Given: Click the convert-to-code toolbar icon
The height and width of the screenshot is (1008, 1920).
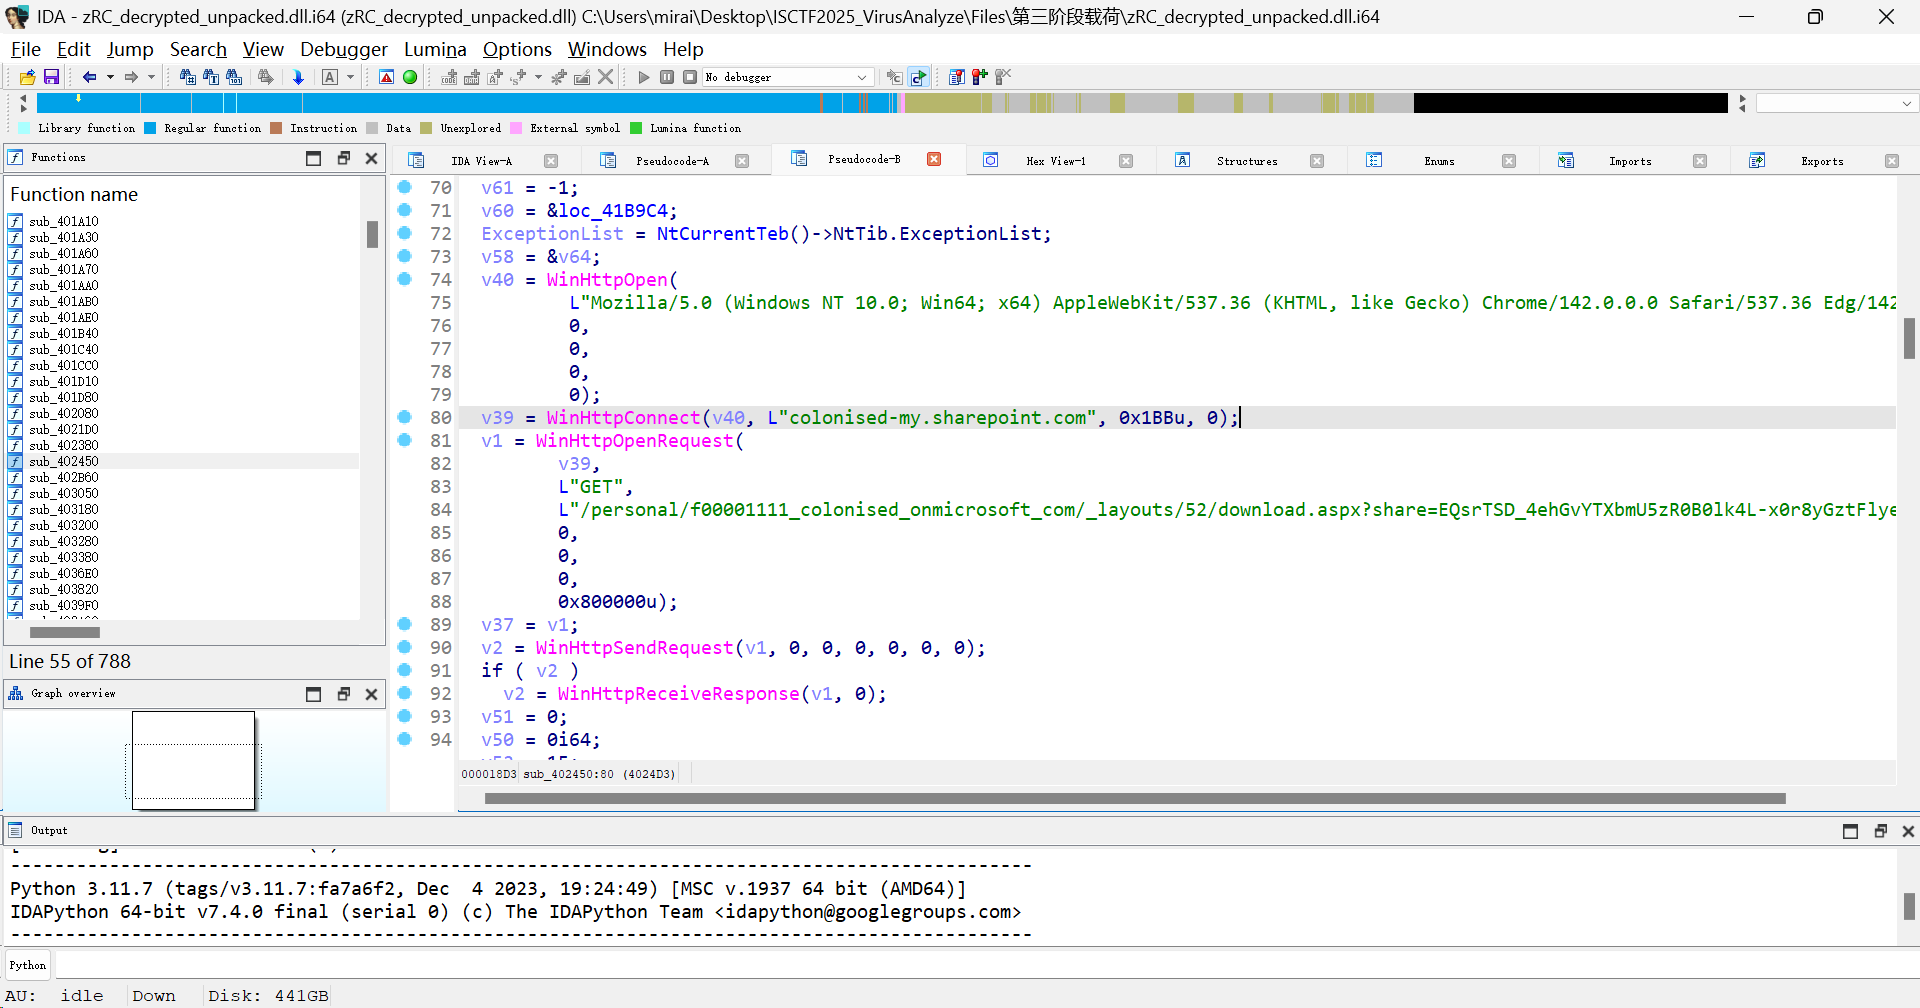Looking at the screenshot, I should [x=449, y=77].
